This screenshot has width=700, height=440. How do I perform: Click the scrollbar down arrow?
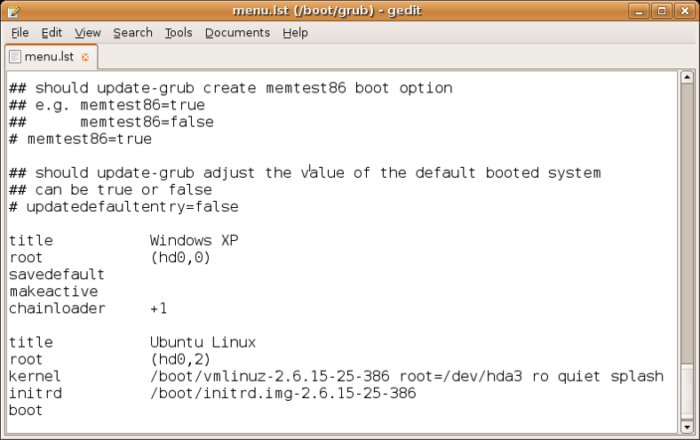[x=687, y=427]
